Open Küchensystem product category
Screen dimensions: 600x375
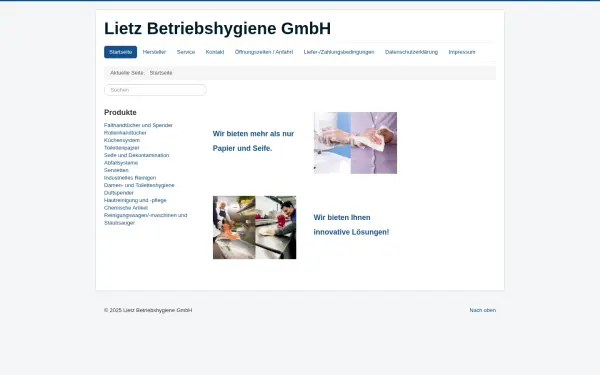point(122,140)
